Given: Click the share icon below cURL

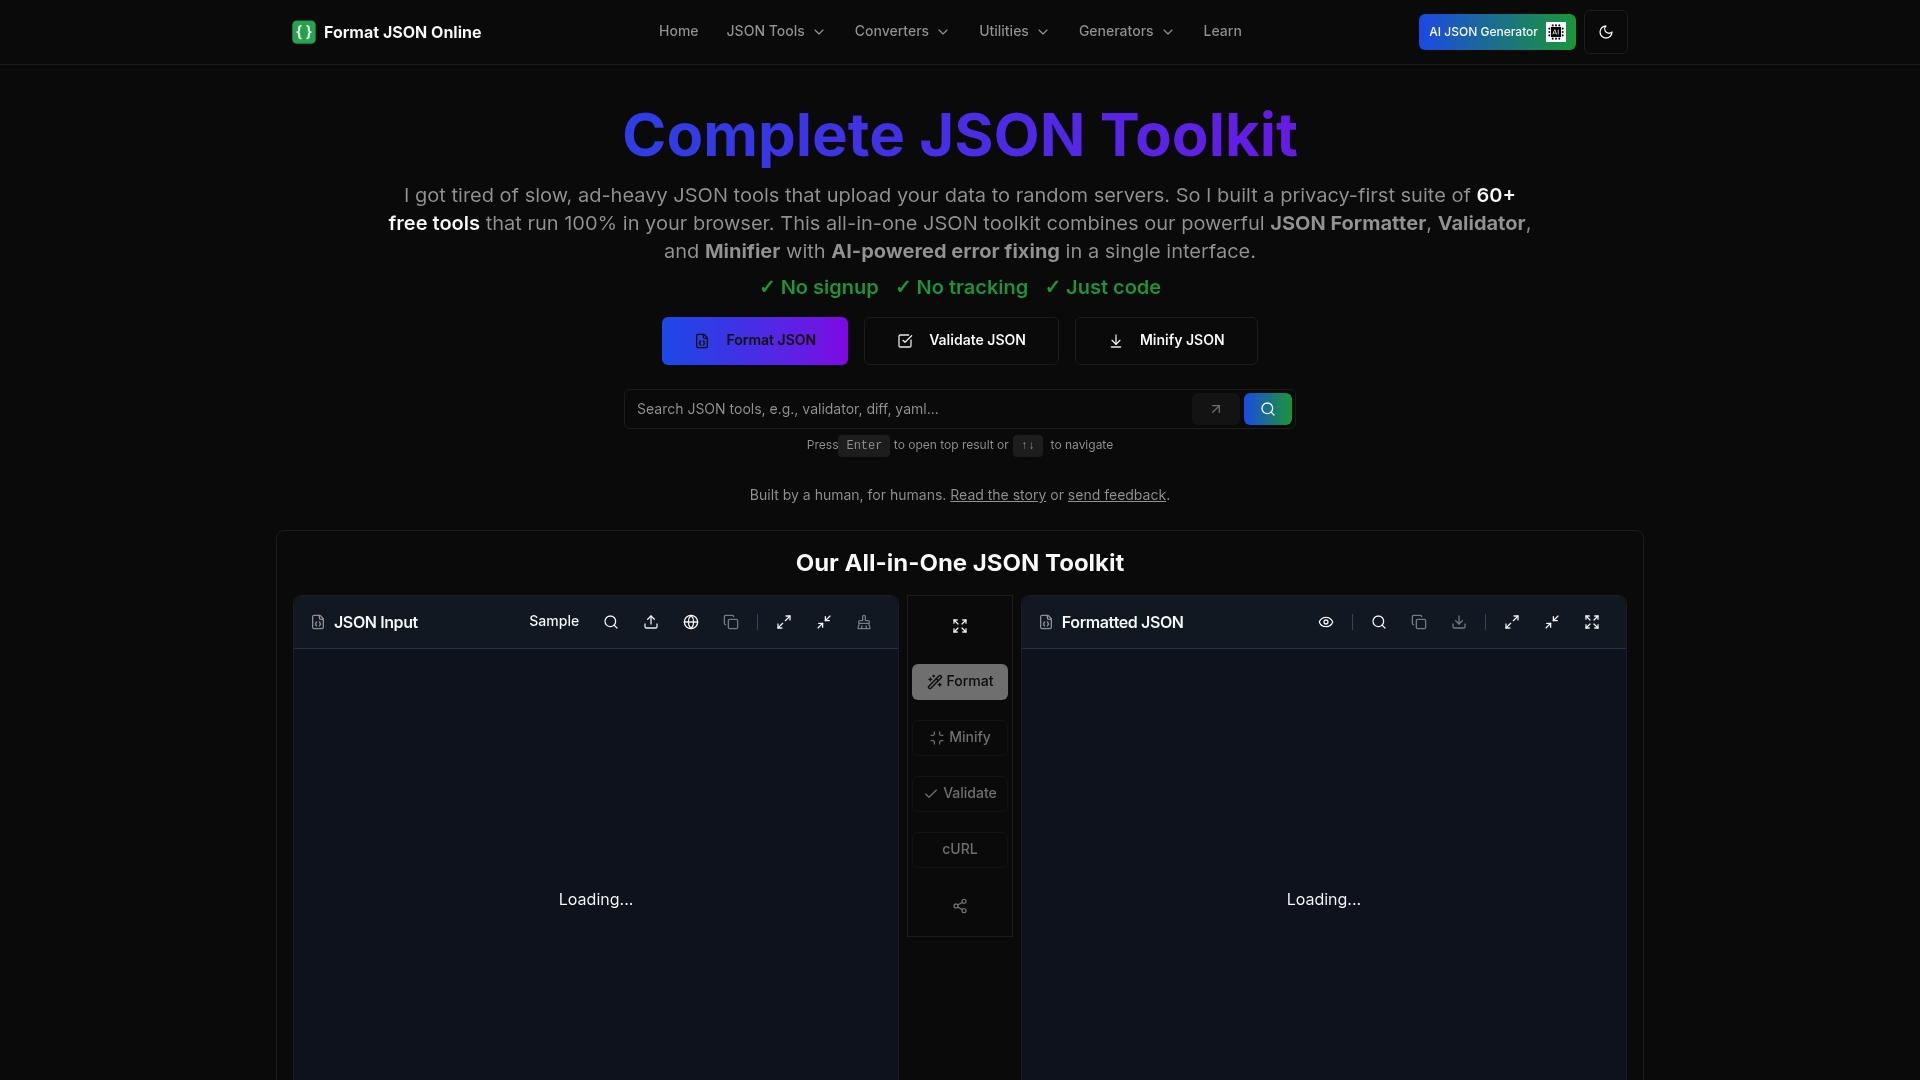Looking at the screenshot, I should point(960,906).
